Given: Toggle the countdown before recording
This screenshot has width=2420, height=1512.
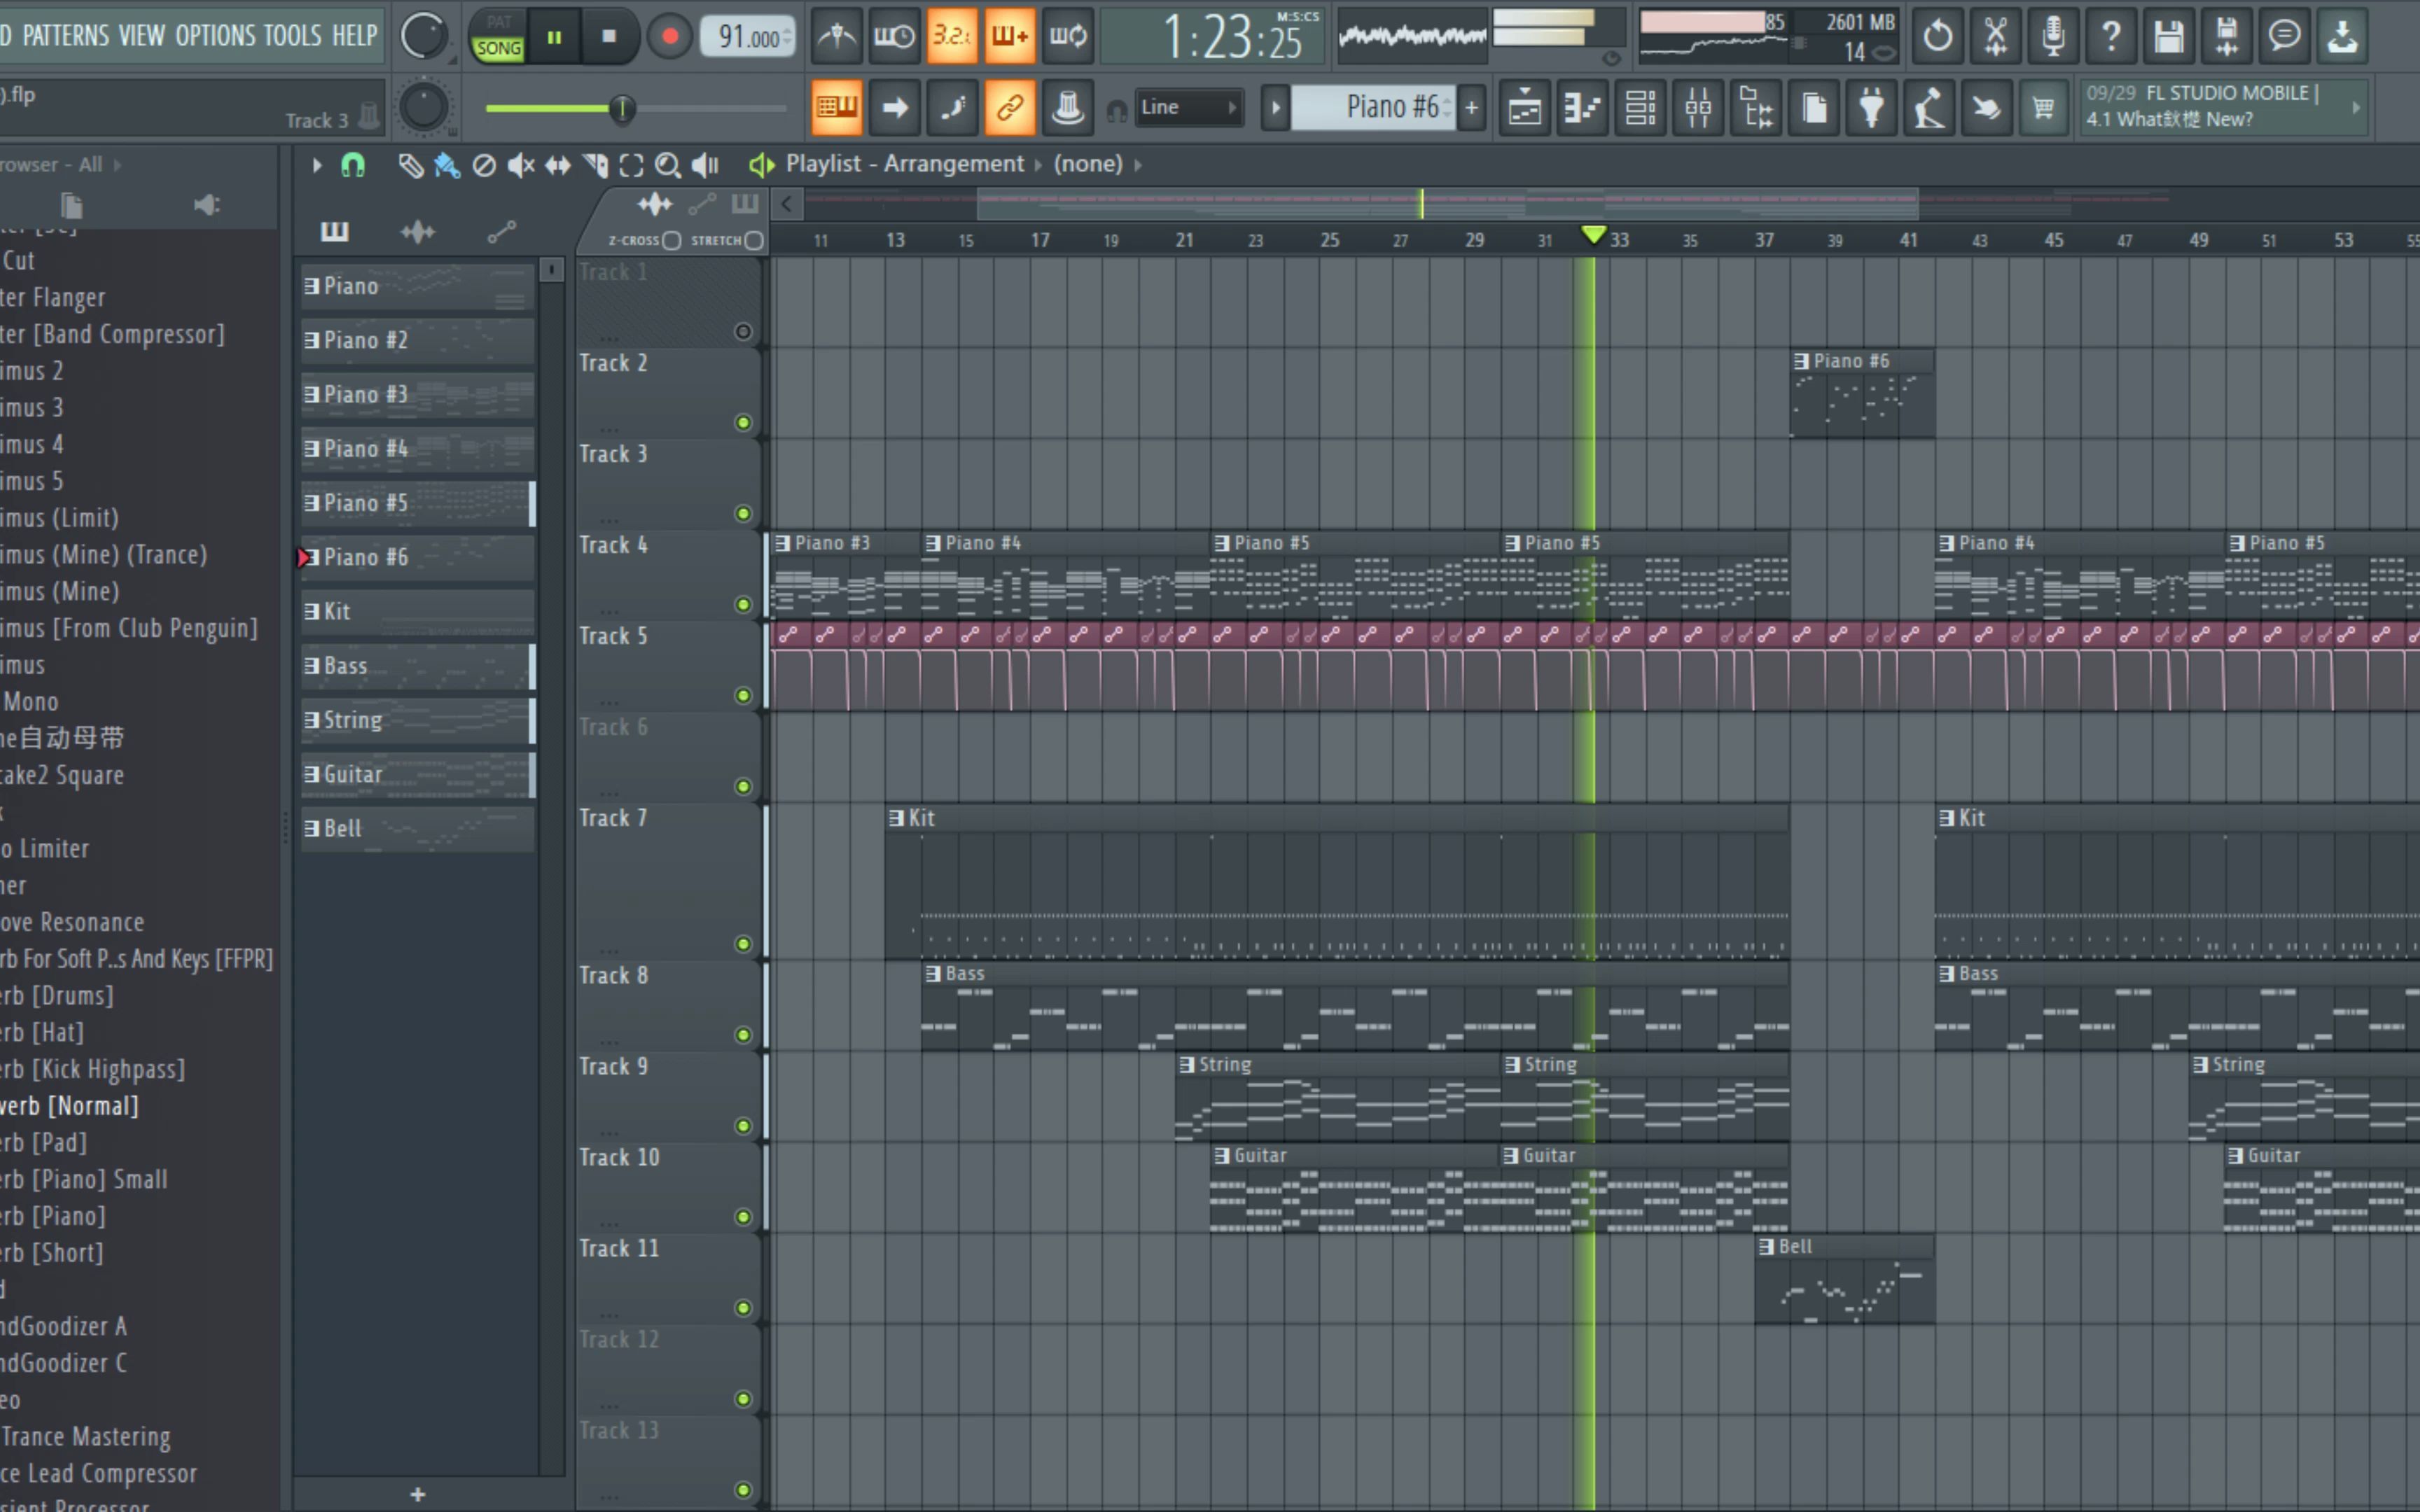Looking at the screenshot, I should (951, 37).
